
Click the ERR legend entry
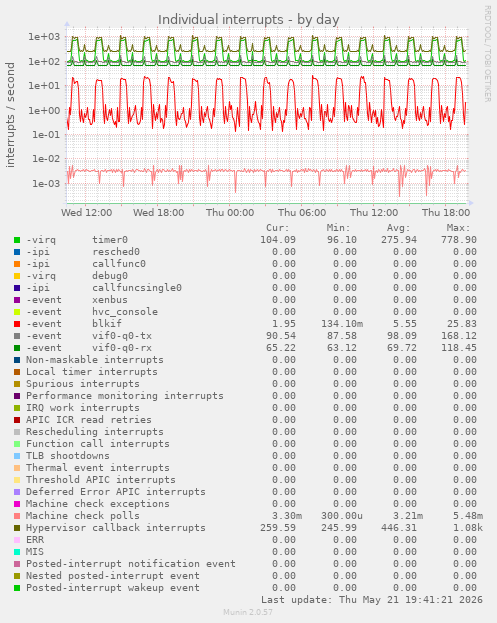(35, 540)
